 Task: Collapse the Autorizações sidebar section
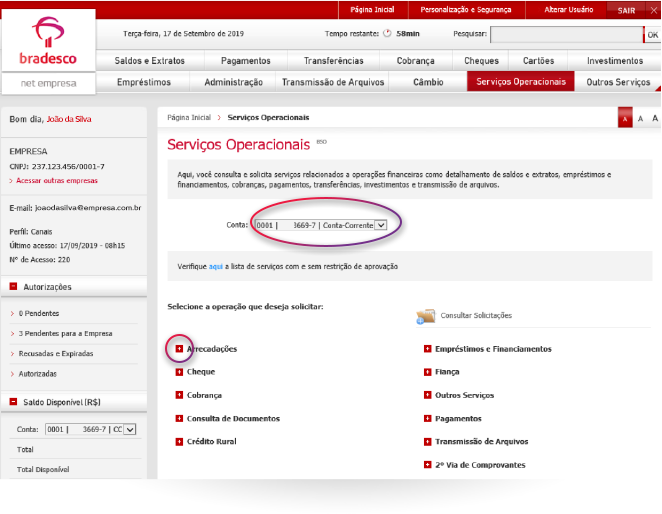point(13,287)
